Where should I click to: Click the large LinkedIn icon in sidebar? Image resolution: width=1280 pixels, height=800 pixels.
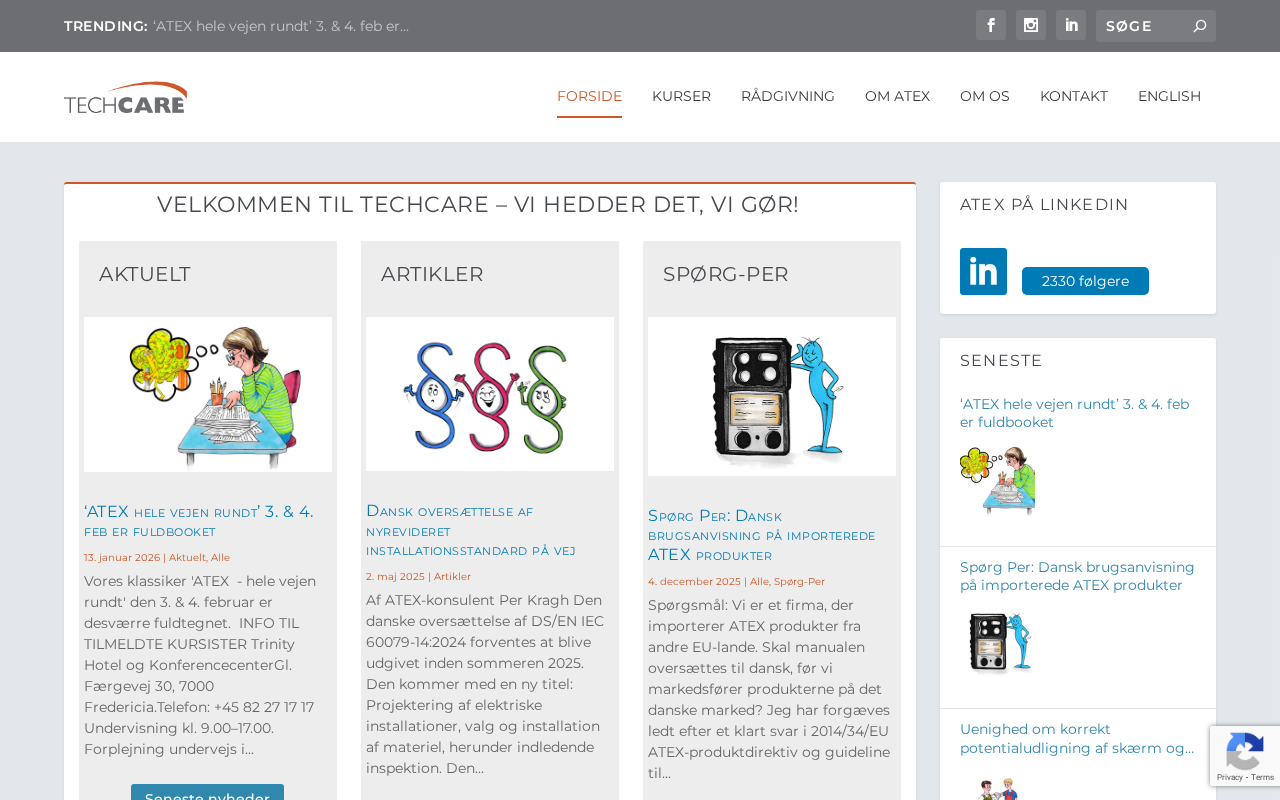point(983,271)
